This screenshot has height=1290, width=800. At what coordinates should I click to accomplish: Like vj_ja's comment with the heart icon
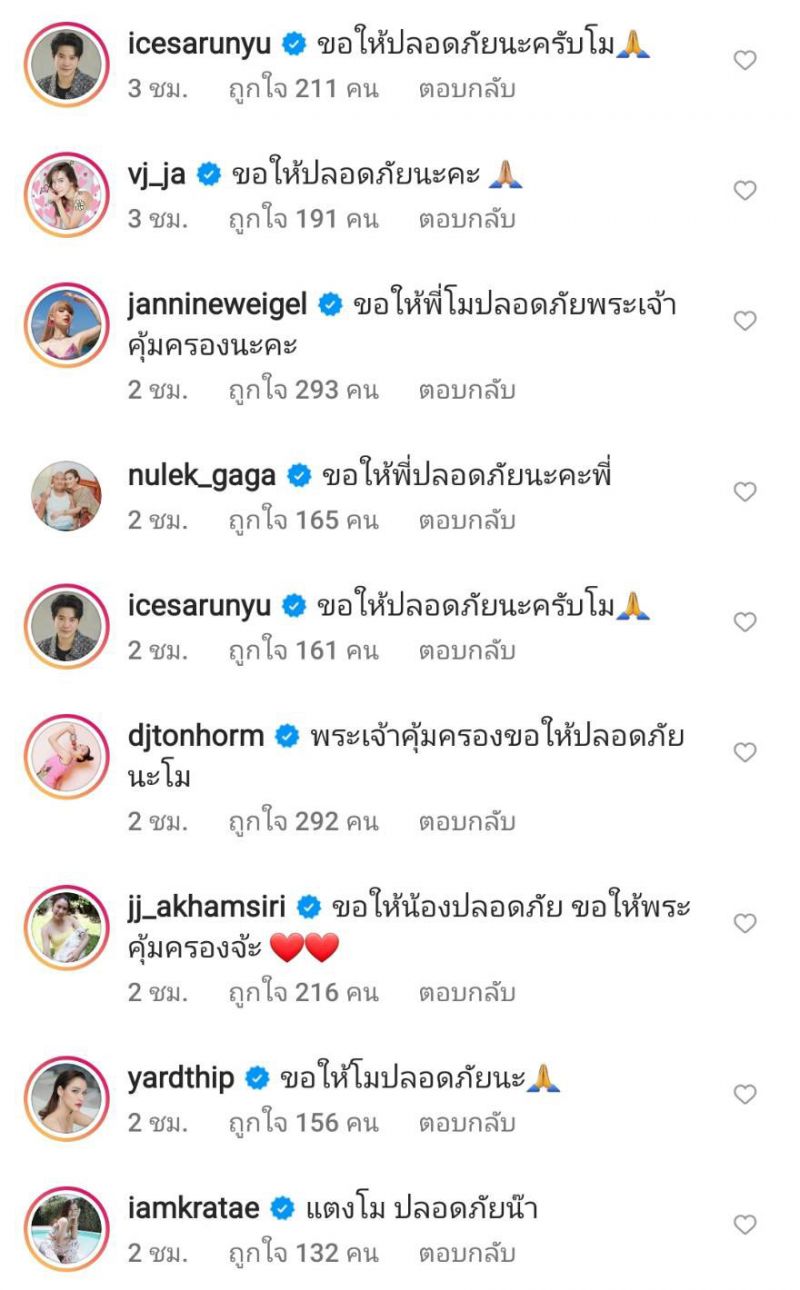tap(745, 190)
